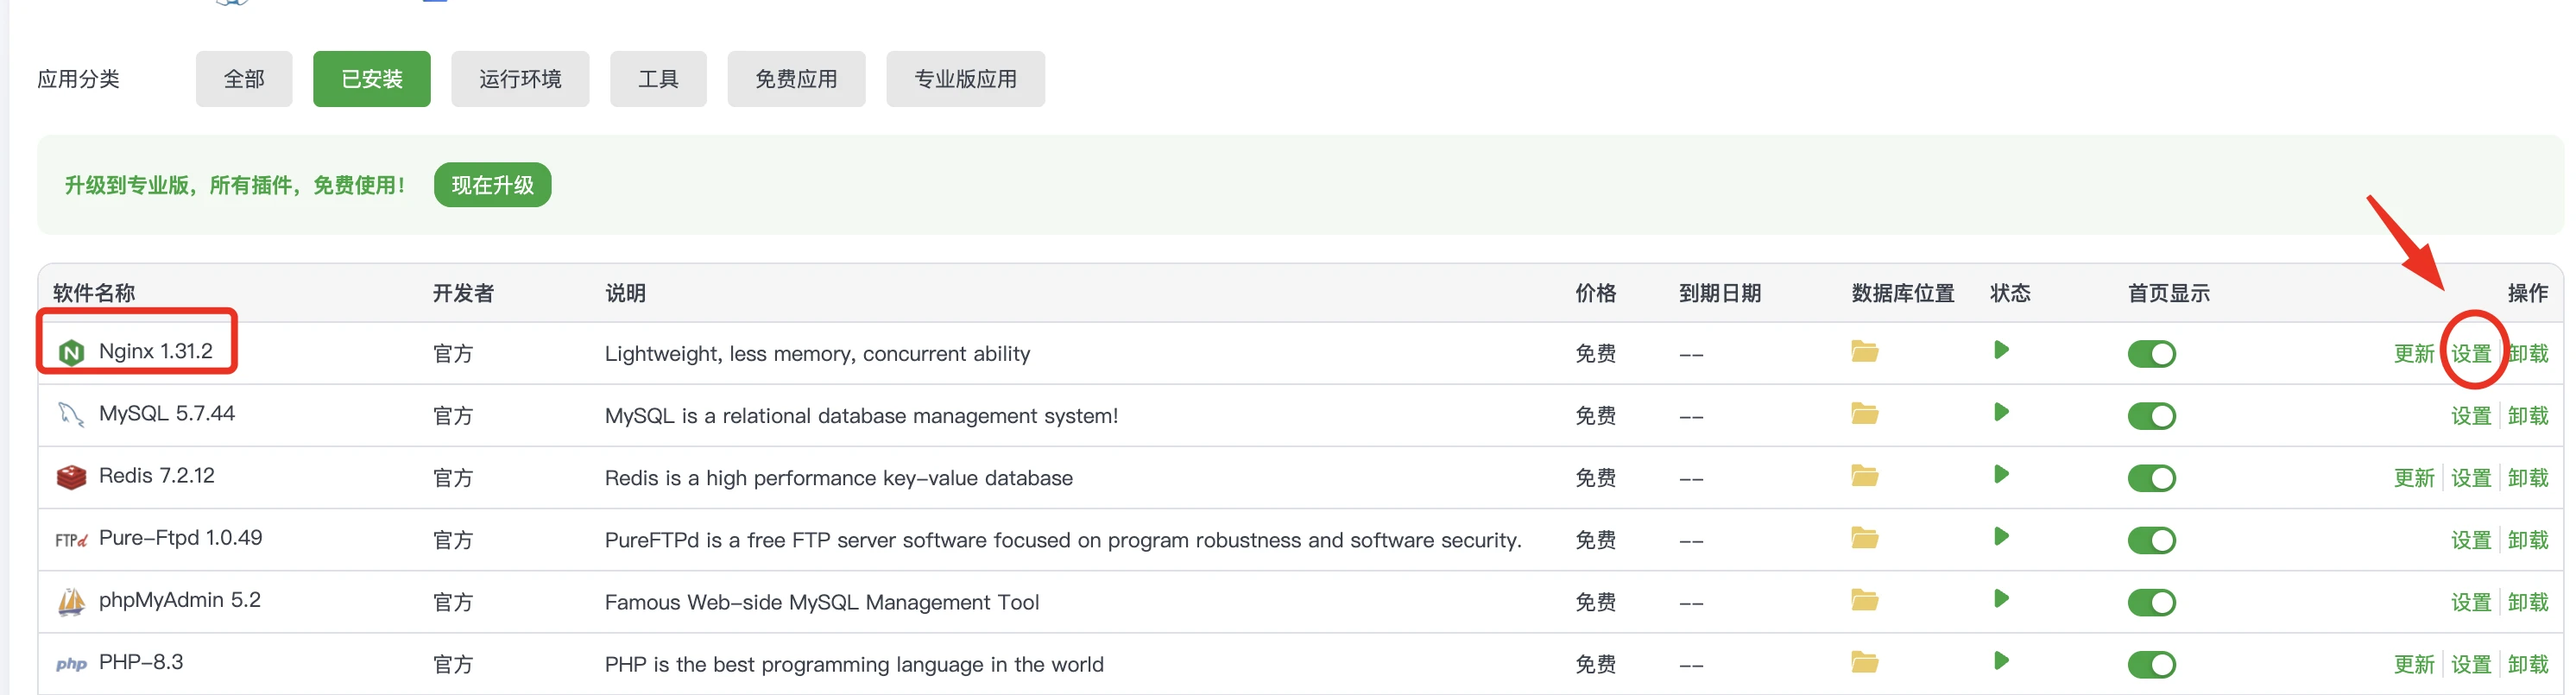Click the Nginx logo icon

[71, 352]
